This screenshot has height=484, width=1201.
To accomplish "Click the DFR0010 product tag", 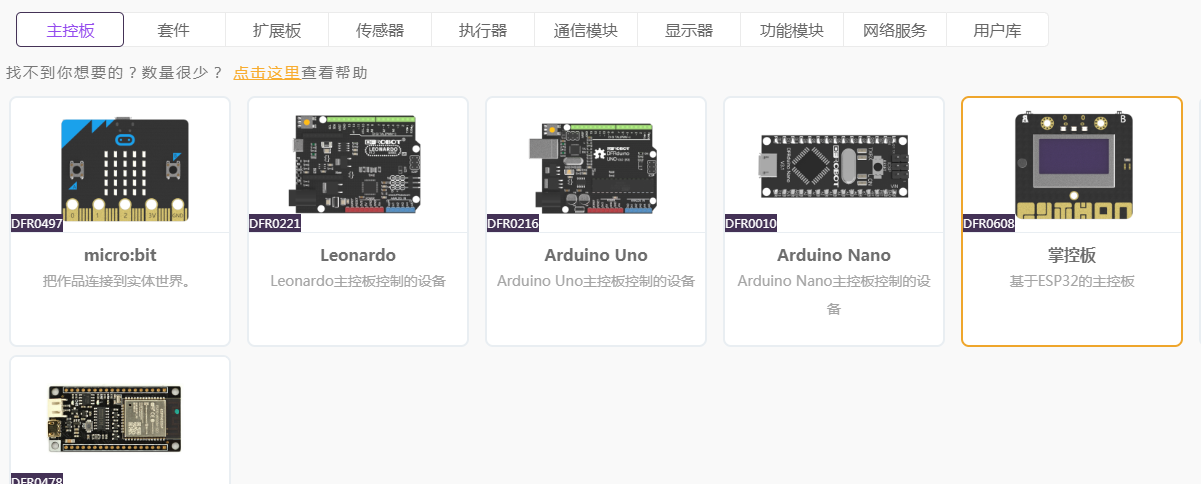I will (751, 224).
